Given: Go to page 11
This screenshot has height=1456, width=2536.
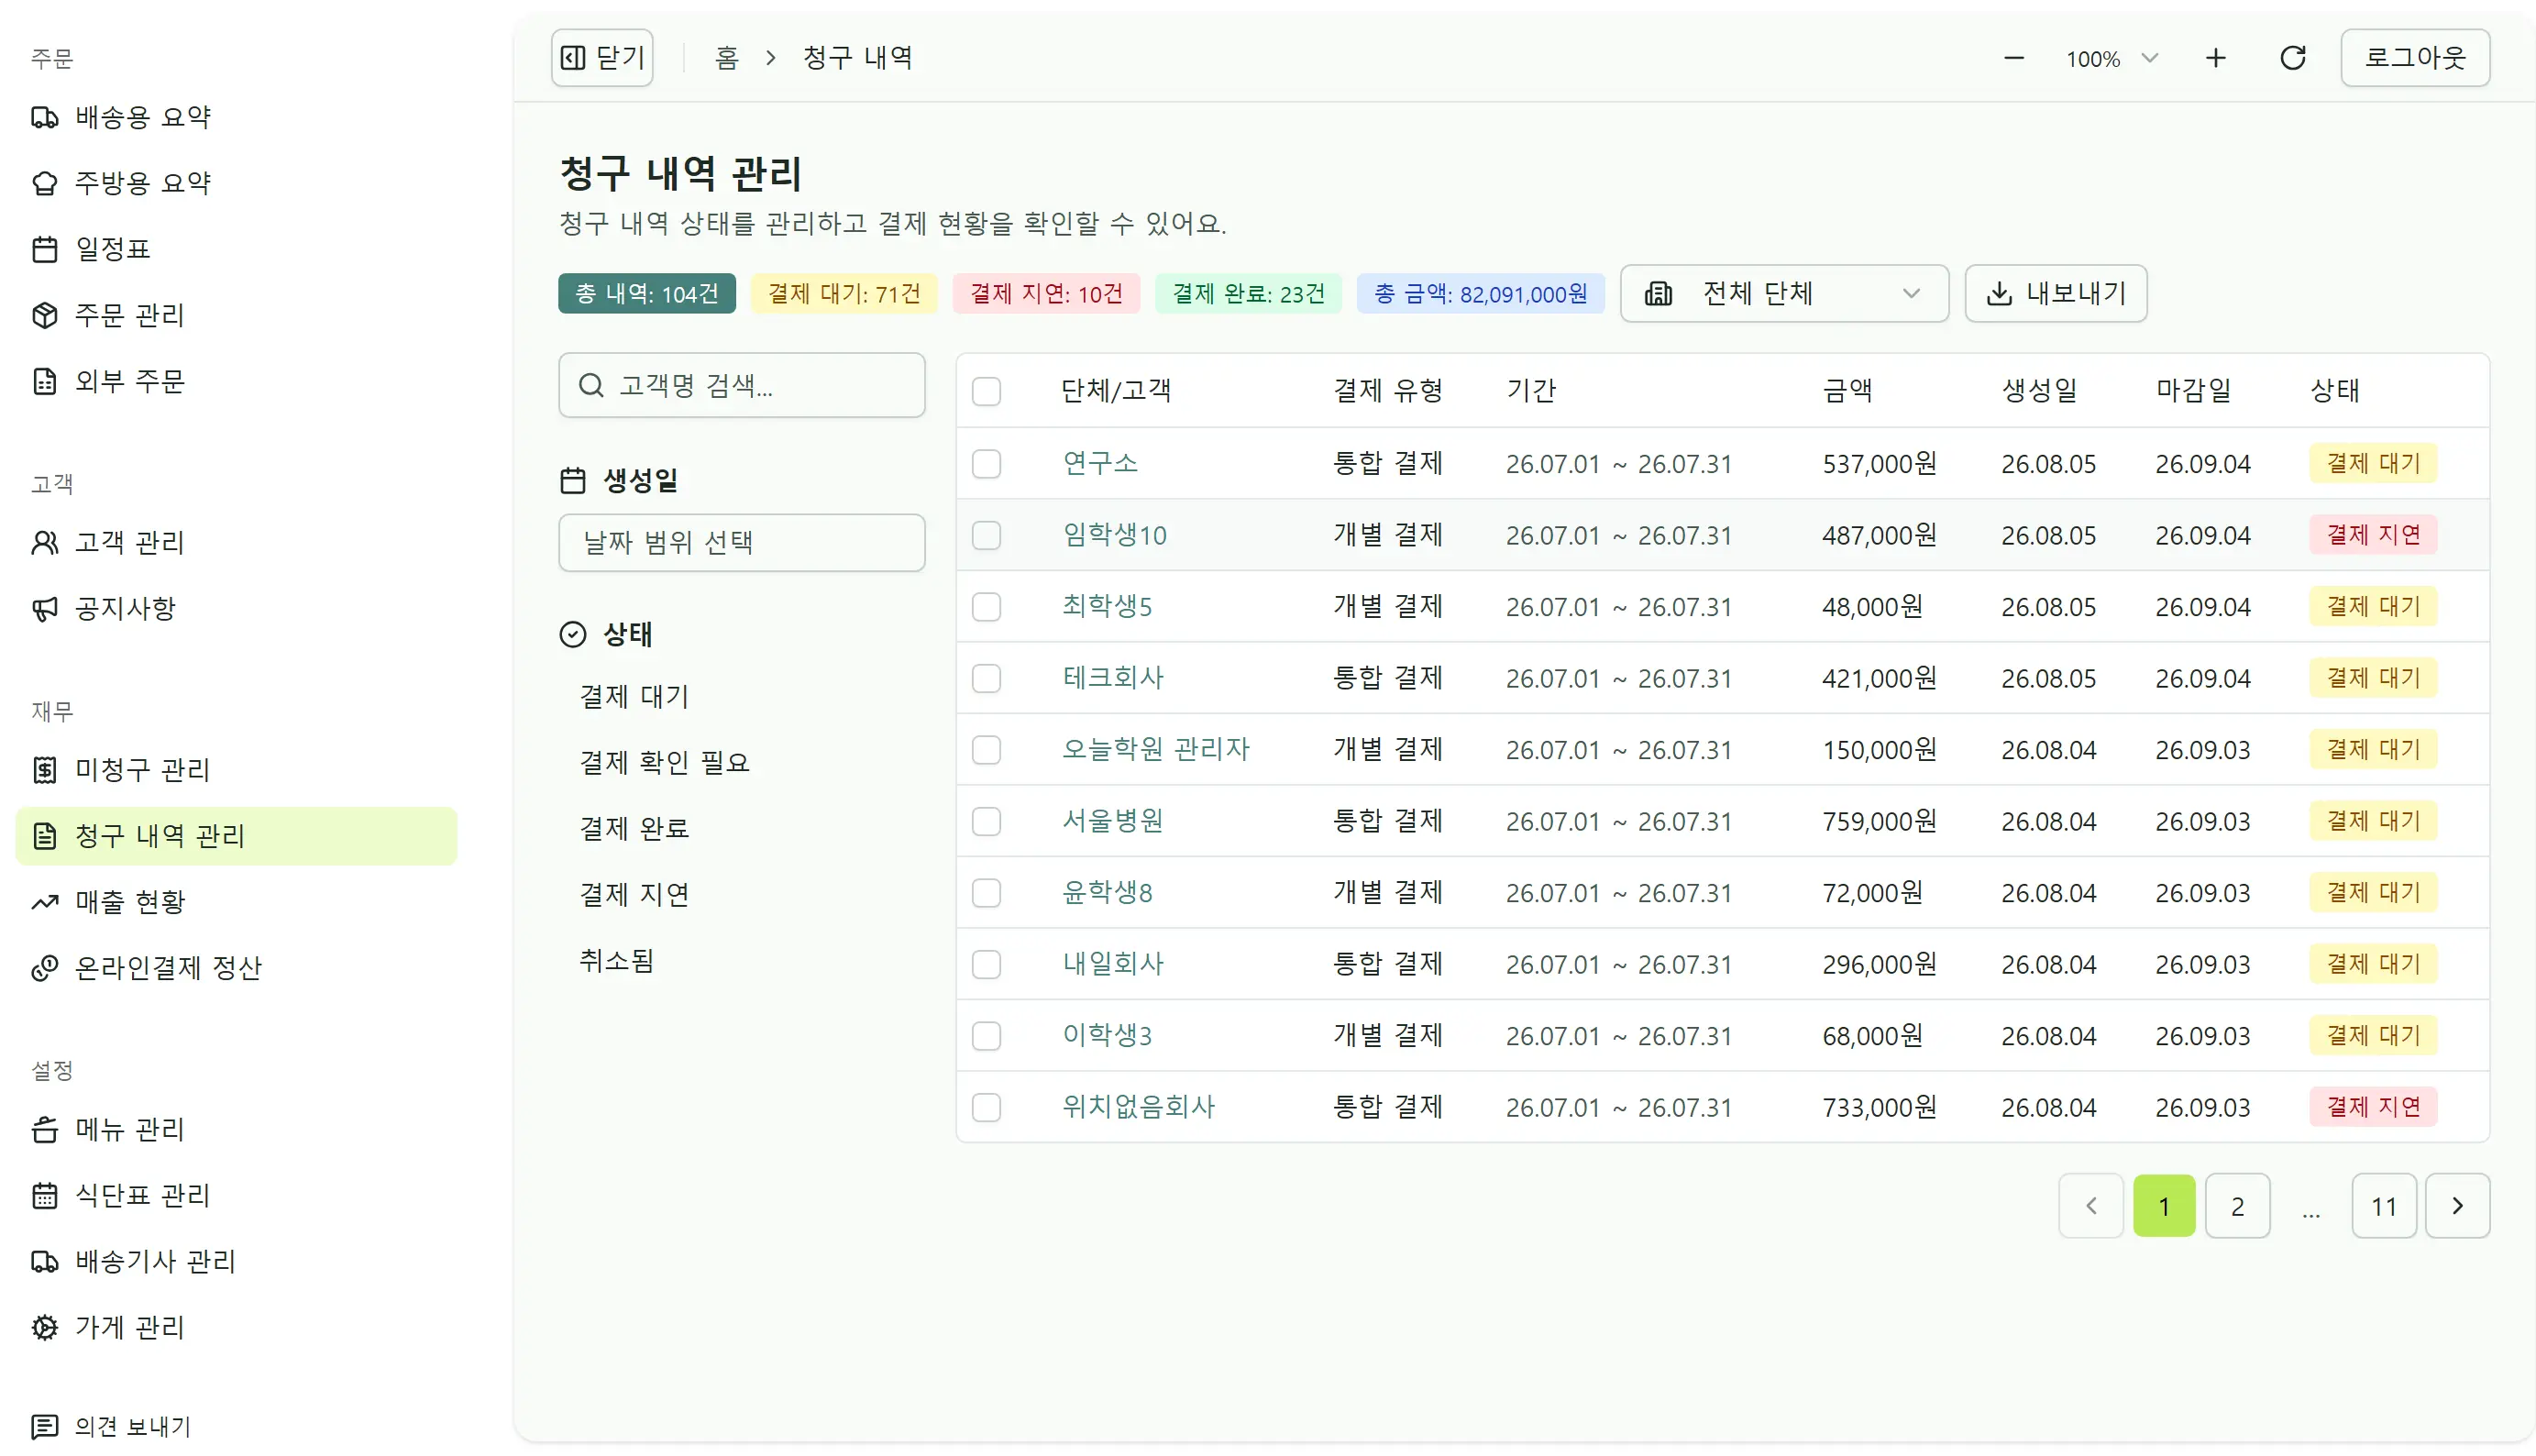Looking at the screenshot, I should tap(2384, 1206).
